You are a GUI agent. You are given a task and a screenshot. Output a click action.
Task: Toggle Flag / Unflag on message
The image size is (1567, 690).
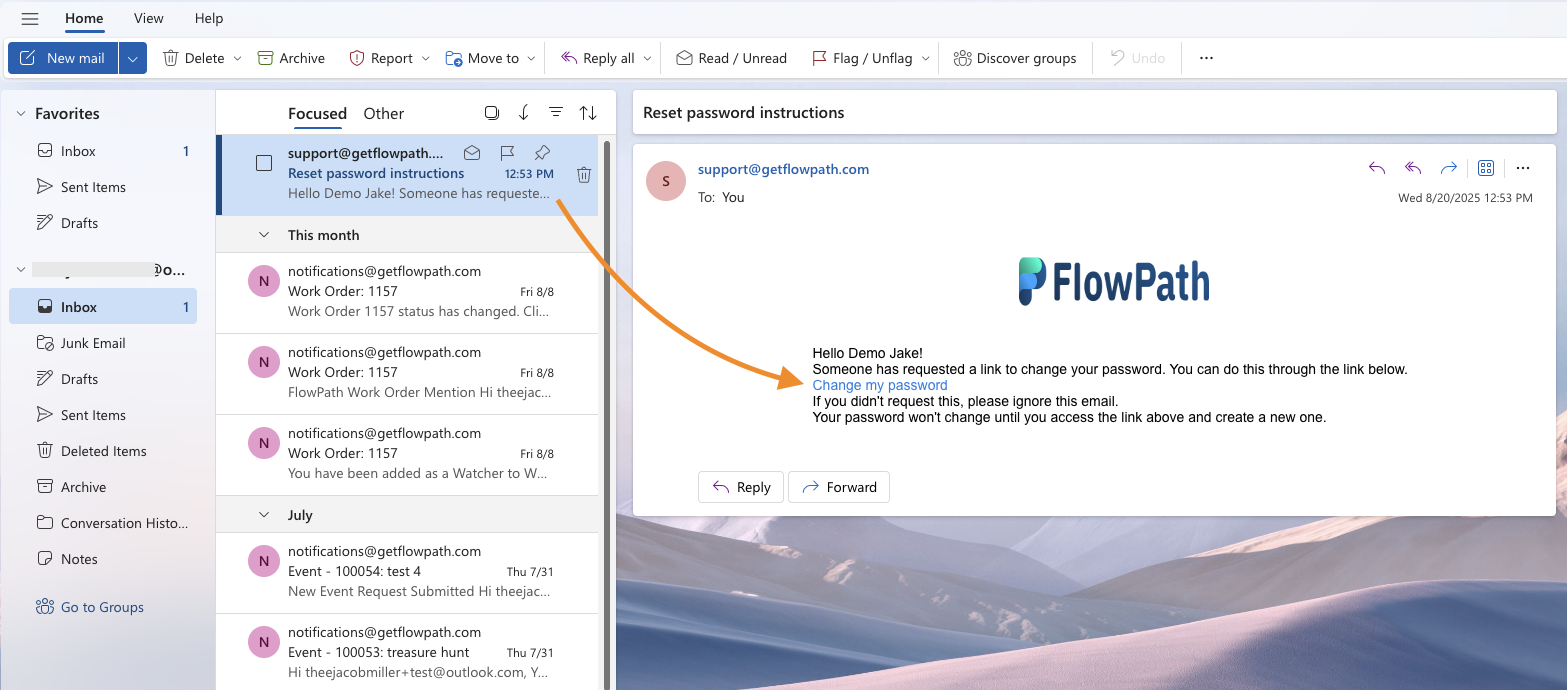coord(861,58)
